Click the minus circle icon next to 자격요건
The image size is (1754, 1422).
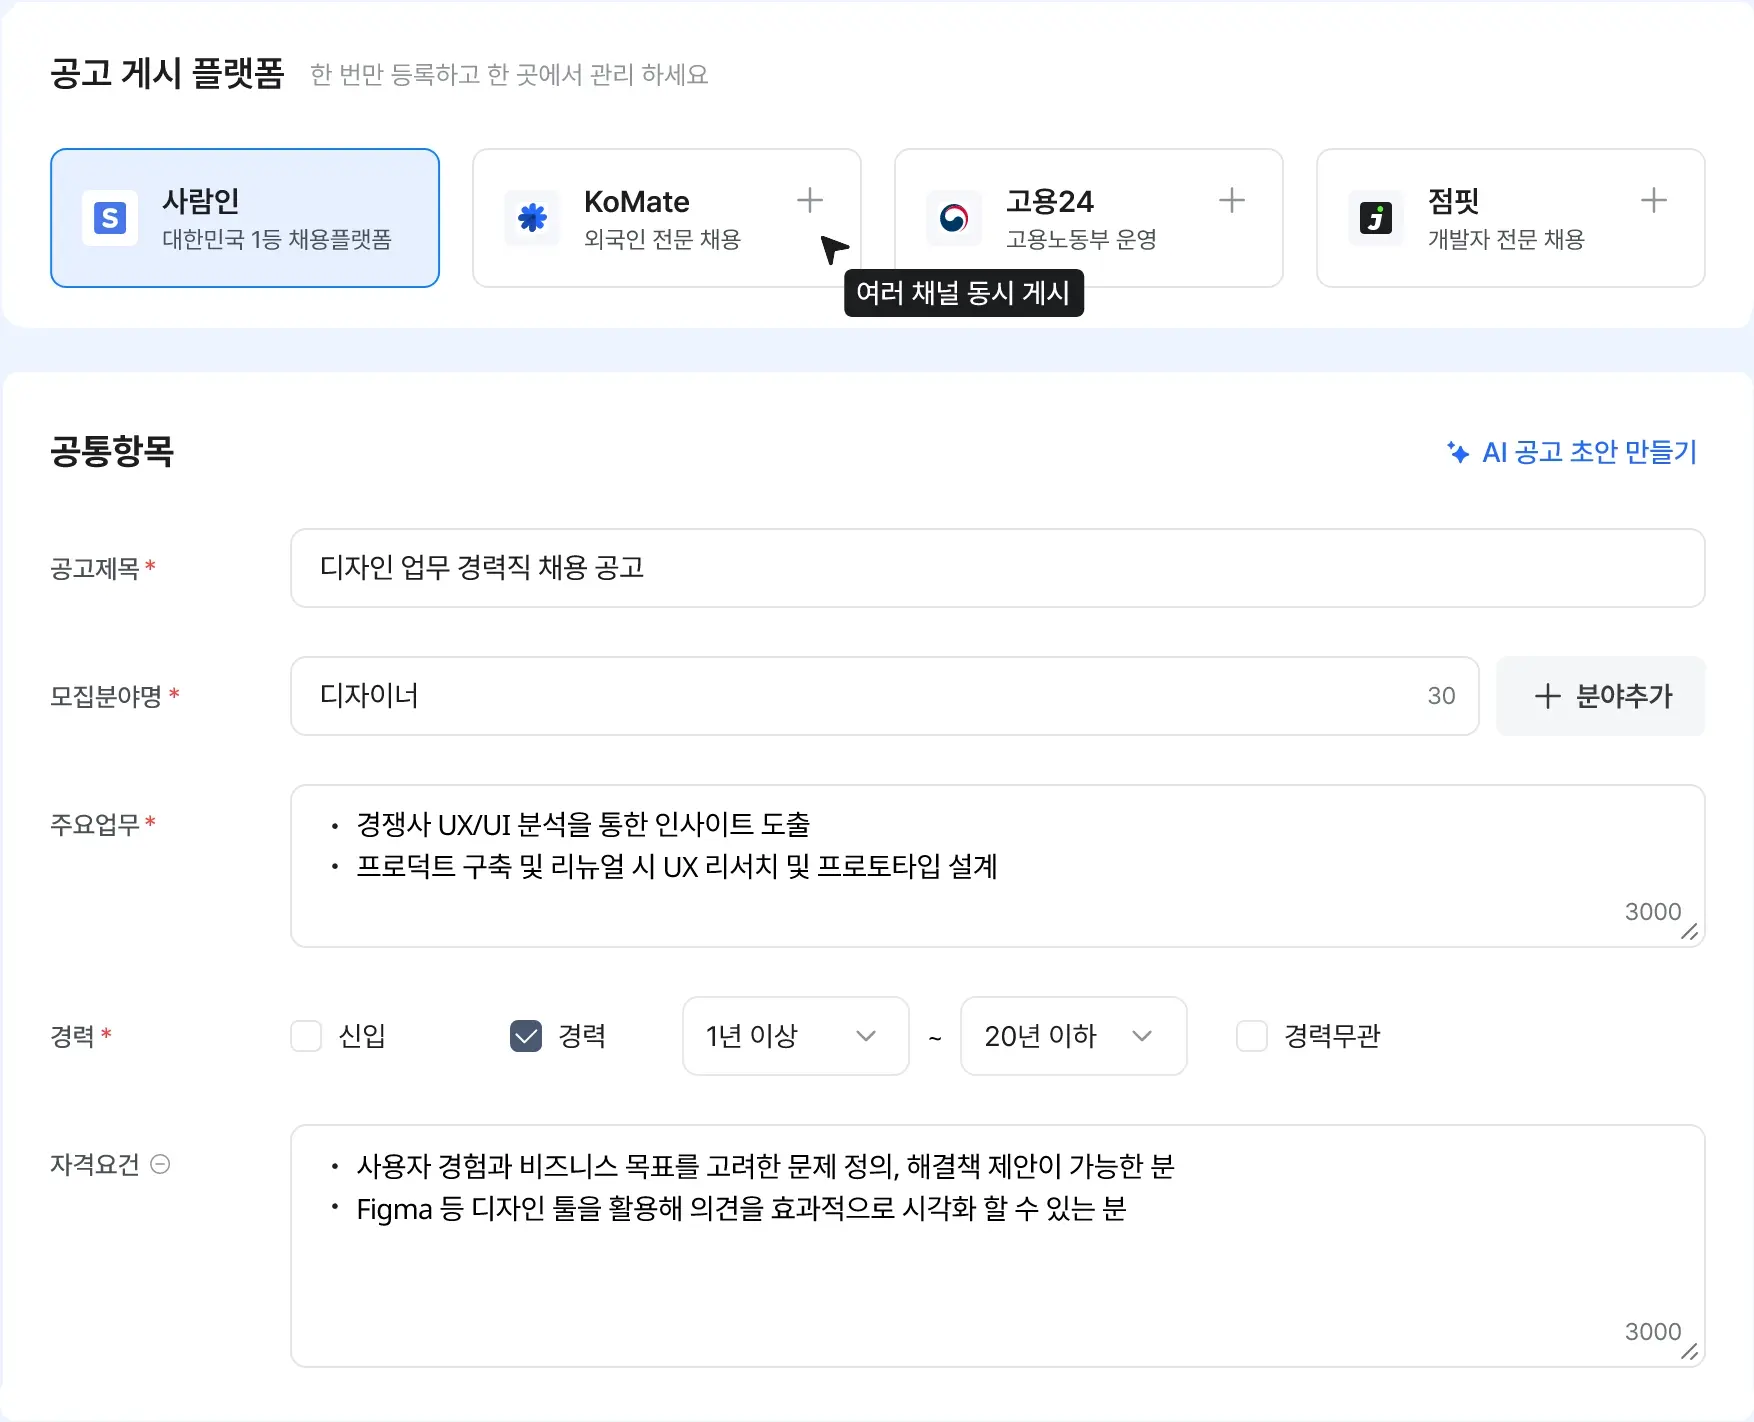coord(160,1164)
